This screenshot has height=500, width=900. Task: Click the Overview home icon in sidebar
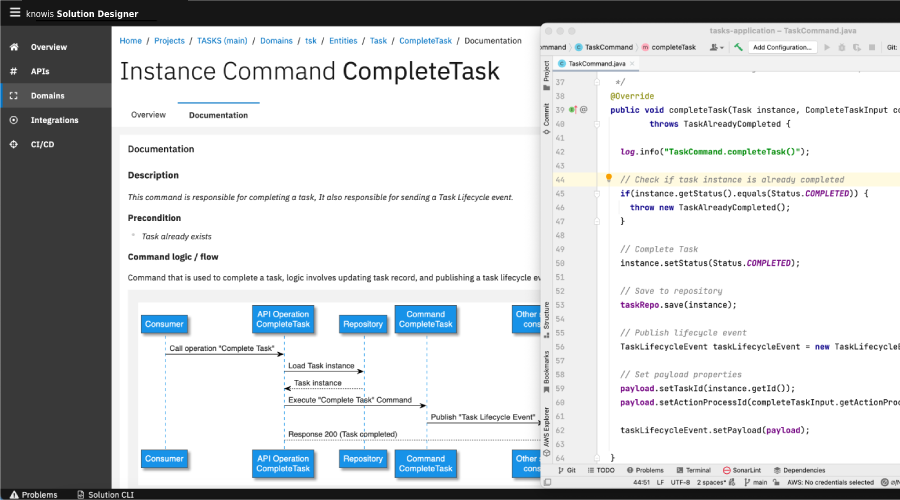pos(14,47)
